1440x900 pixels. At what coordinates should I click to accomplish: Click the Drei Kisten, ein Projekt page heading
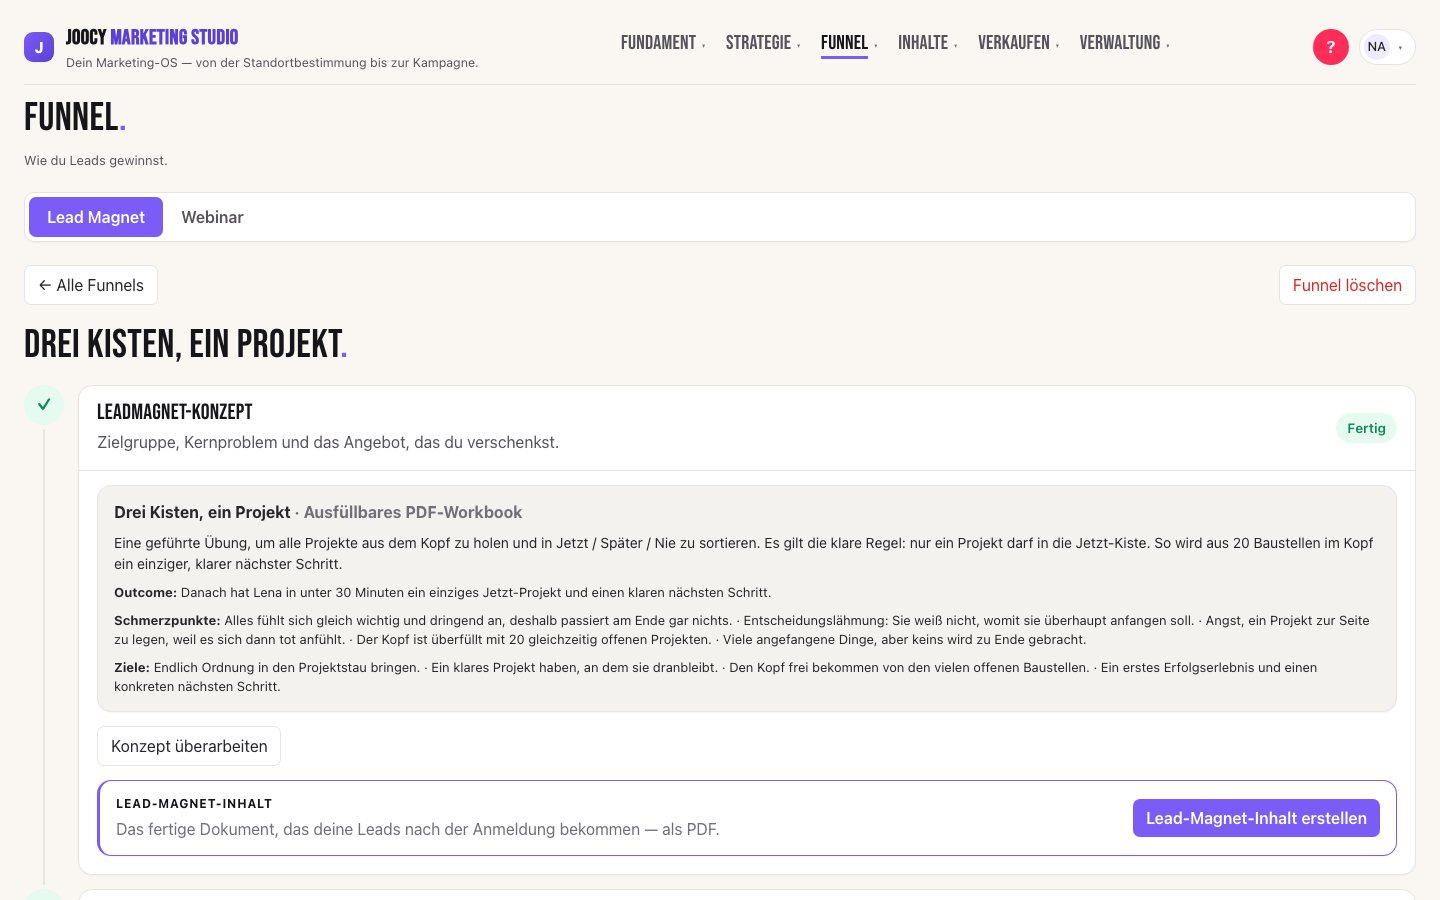pos(185,344)
